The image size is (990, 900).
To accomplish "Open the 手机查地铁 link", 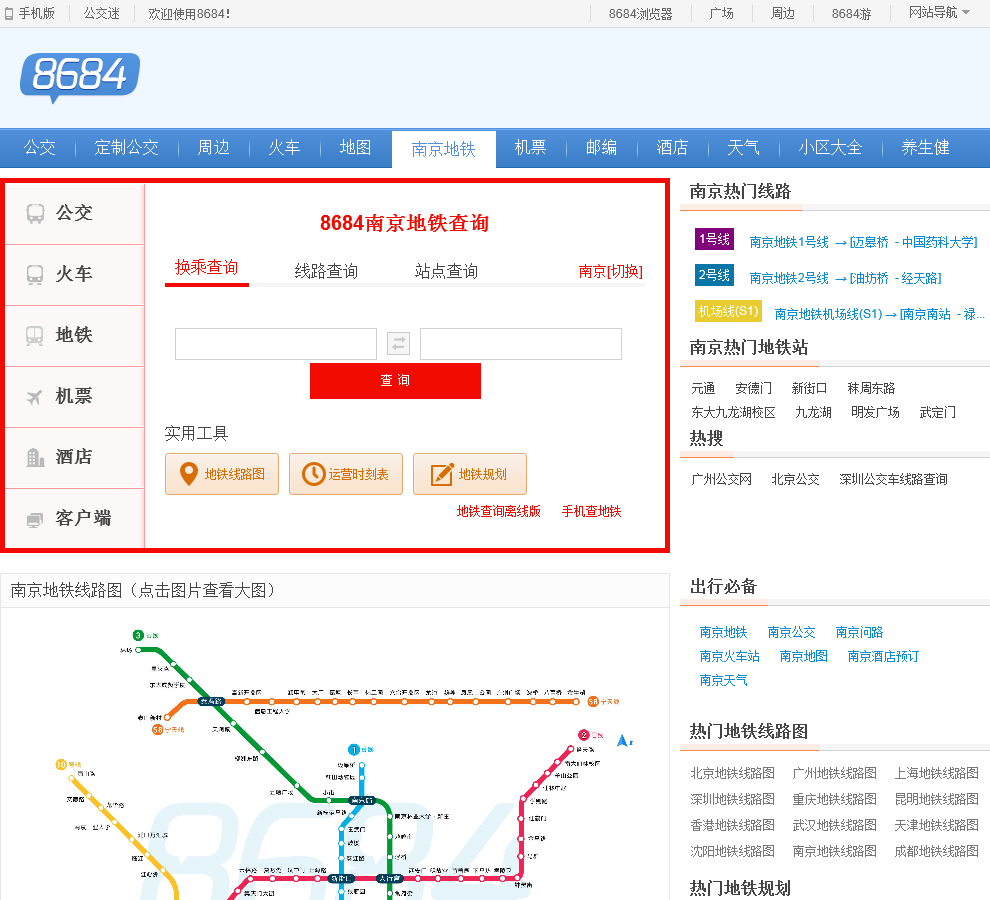I will 592,512.
